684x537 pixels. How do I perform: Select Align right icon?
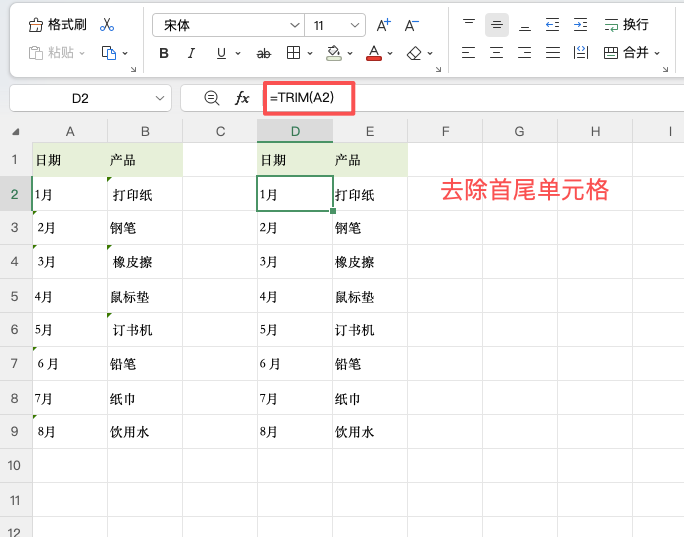[x=525, y=53]
